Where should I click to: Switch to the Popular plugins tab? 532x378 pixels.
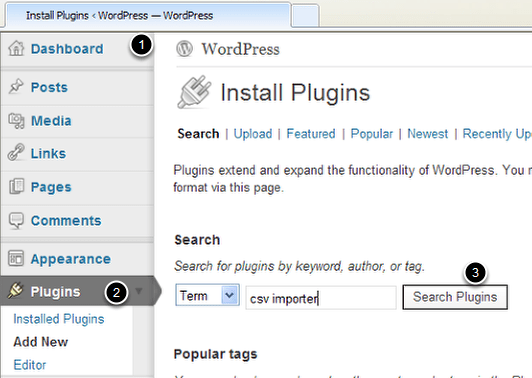(x=372, y=134)
